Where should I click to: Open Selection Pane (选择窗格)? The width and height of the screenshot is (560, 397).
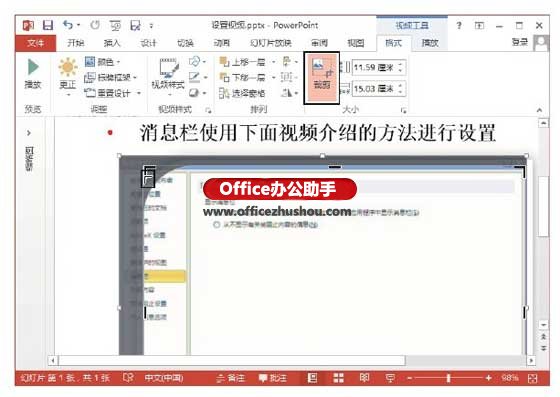[x=242, y=93]
